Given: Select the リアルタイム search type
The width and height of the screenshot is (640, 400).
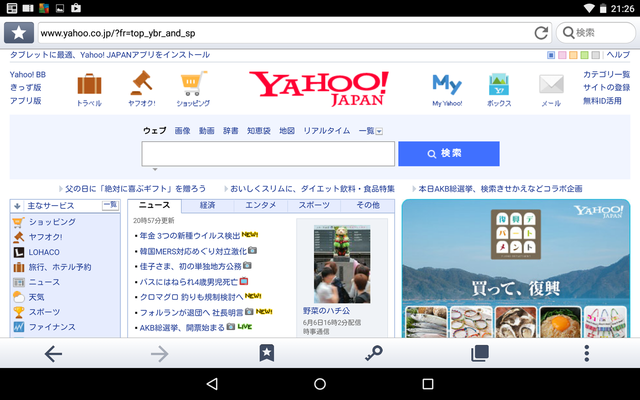Looking at the screenshot, I should [x=327, y=131].
